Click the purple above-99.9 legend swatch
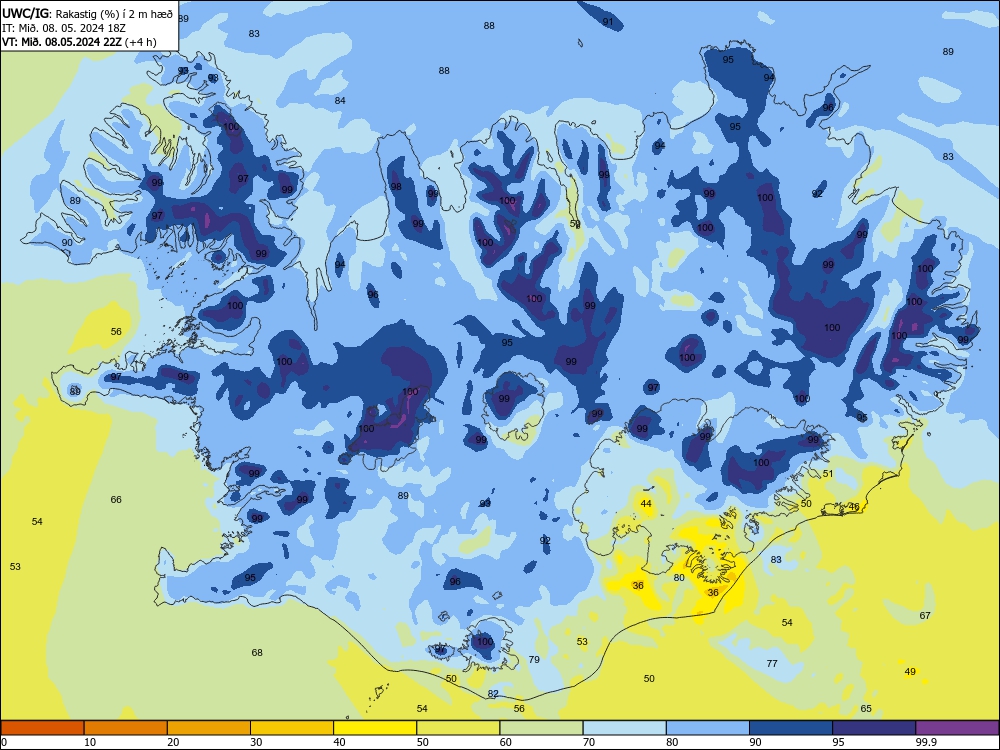Viewport: 1000px width, 750px height. point(957,728)
